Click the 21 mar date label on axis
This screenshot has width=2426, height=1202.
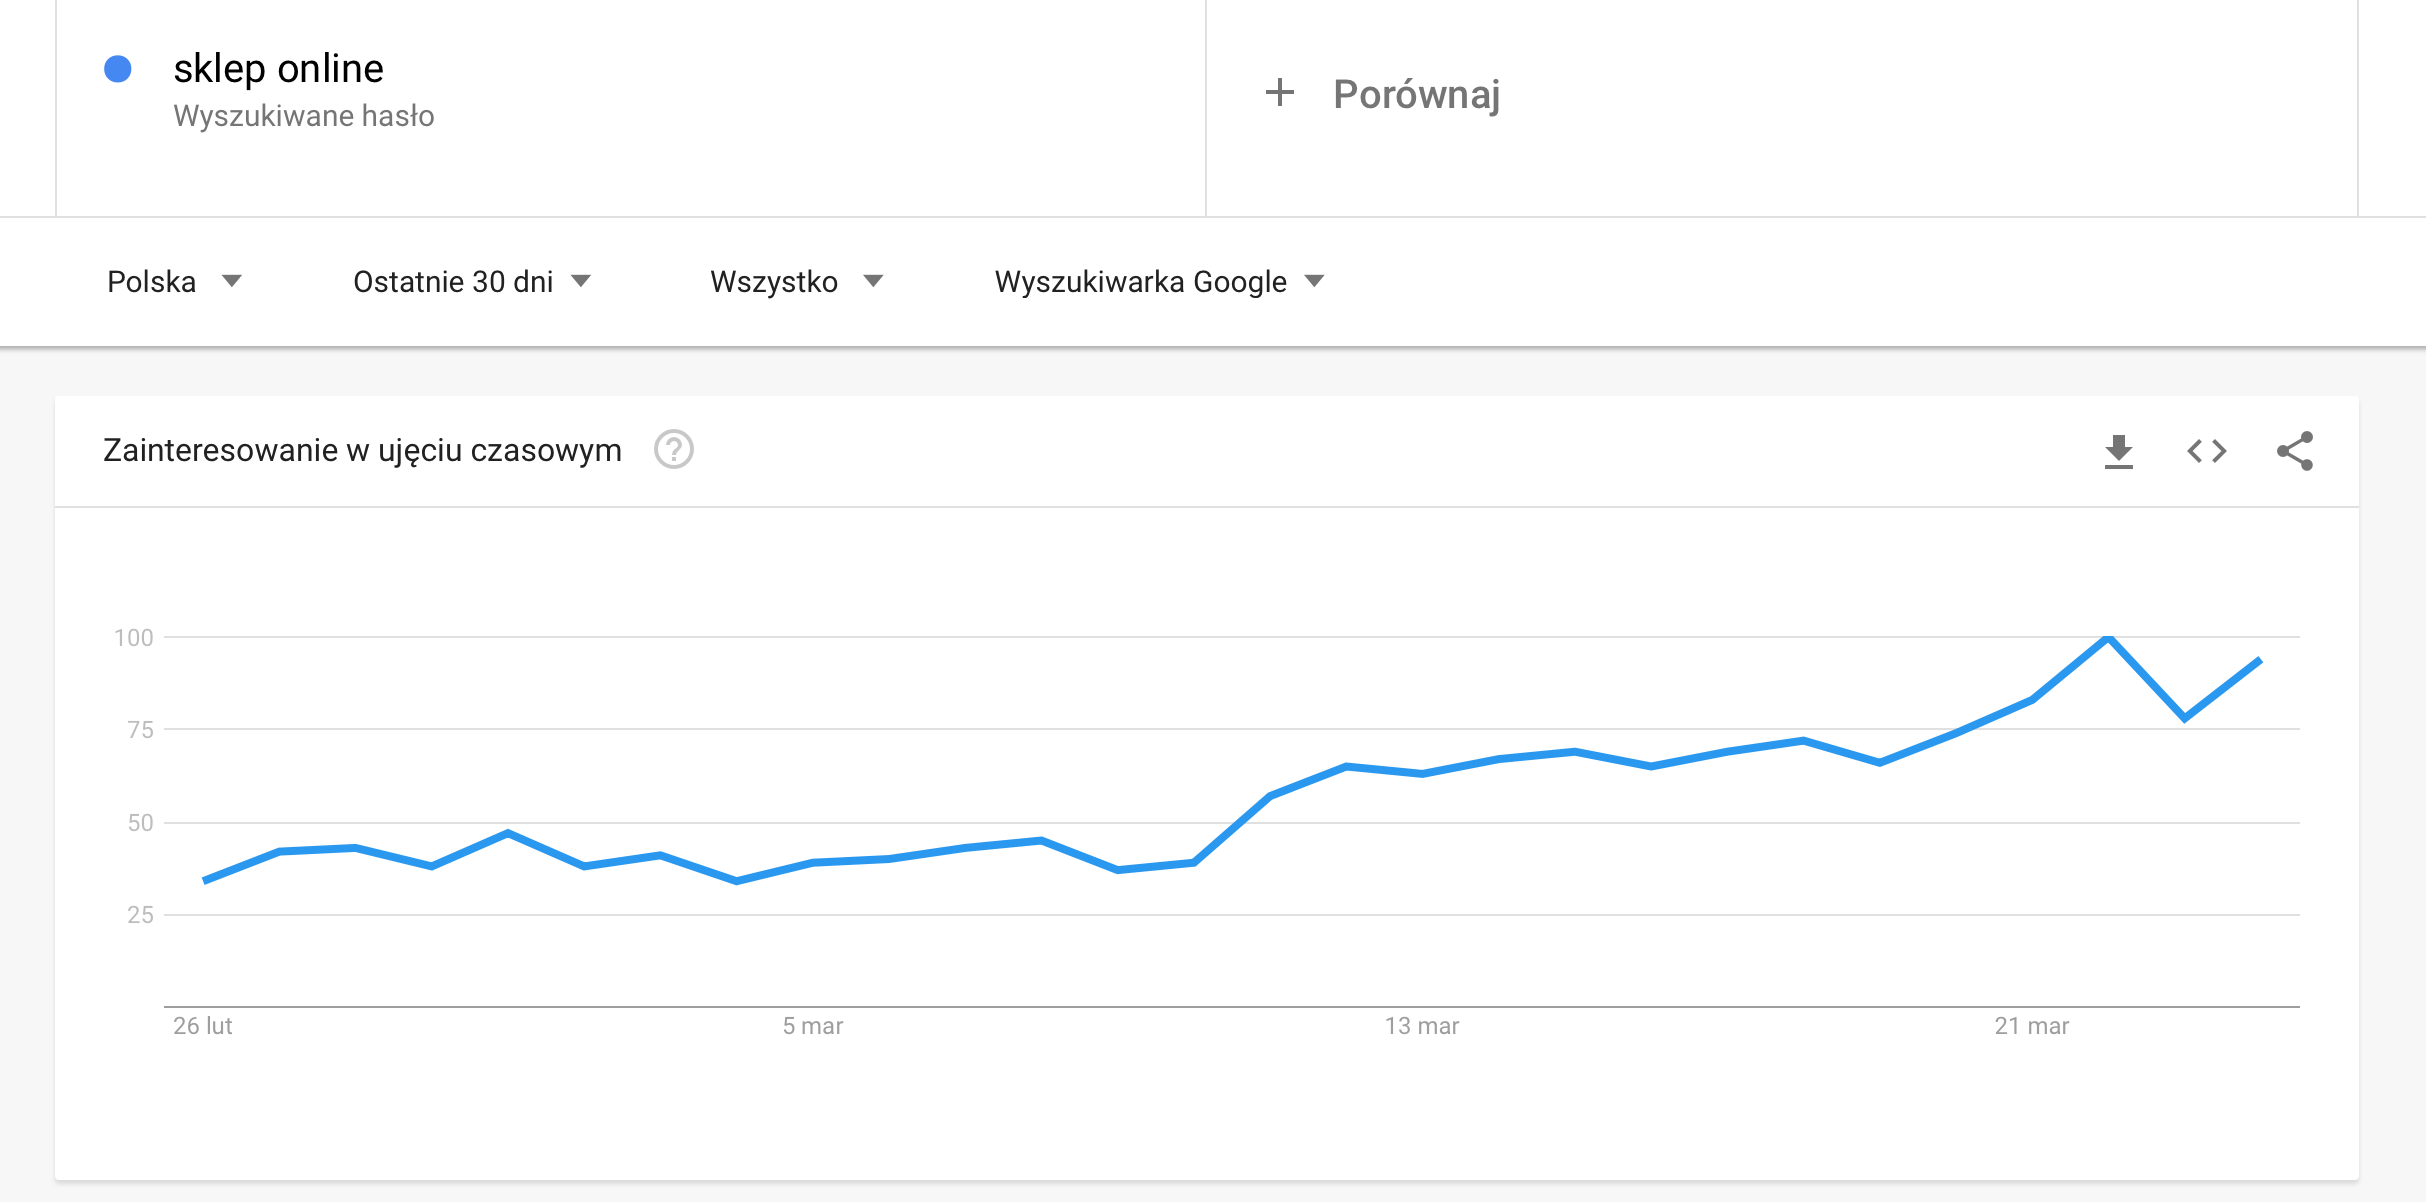click(x=2031, y=1026)
